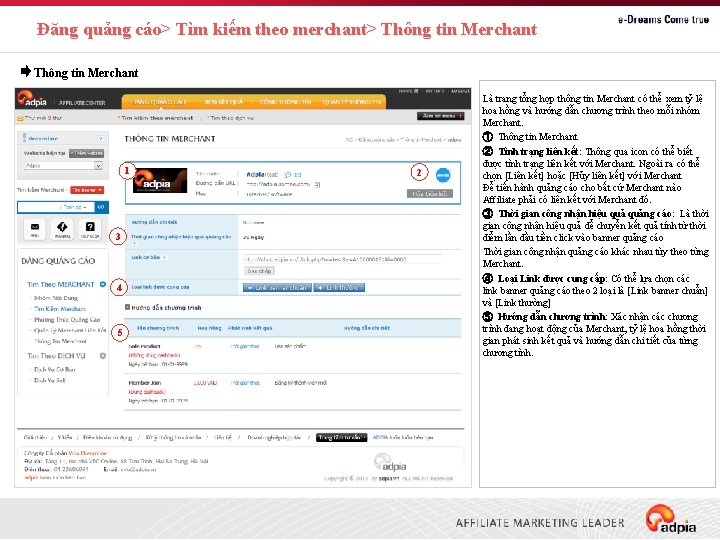The width and height of the screenshot is (720, 540).
Task: Expand the account name dropdown in sidebar
Action: [100, 138]
